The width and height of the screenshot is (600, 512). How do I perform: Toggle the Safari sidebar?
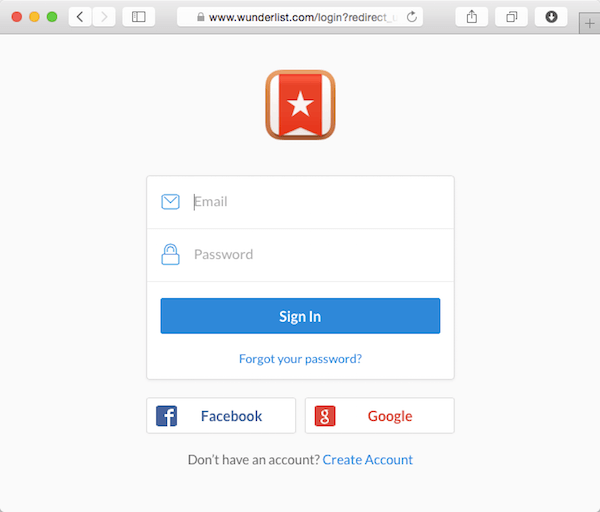click(x=139, y=17)
